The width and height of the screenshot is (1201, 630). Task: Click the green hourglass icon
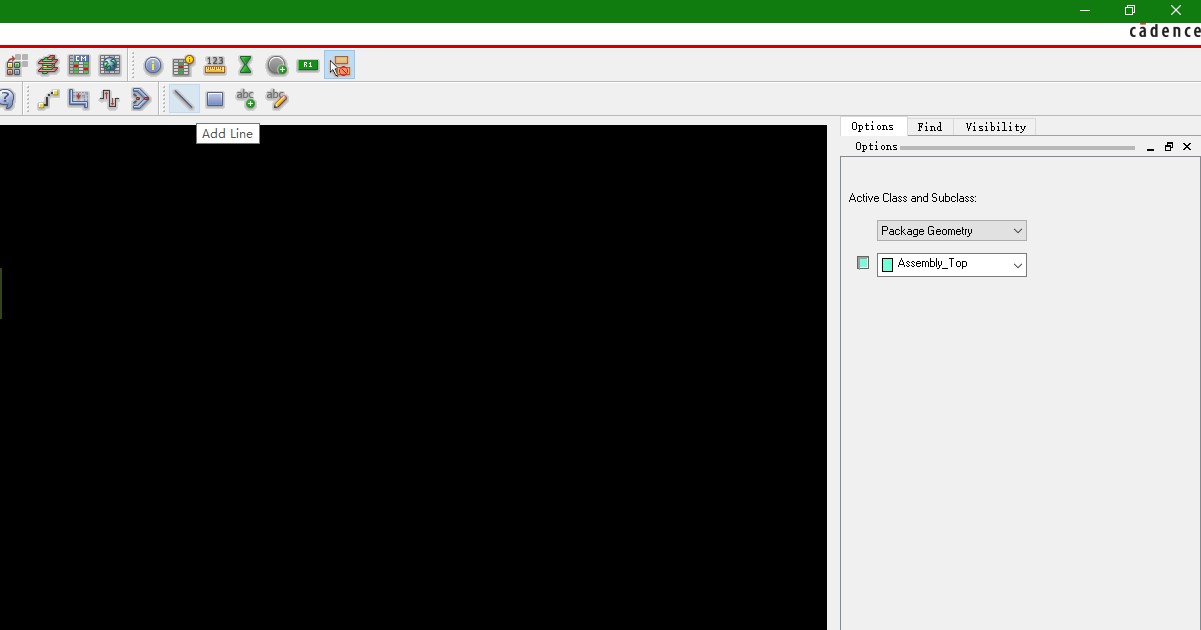point(246,66)
